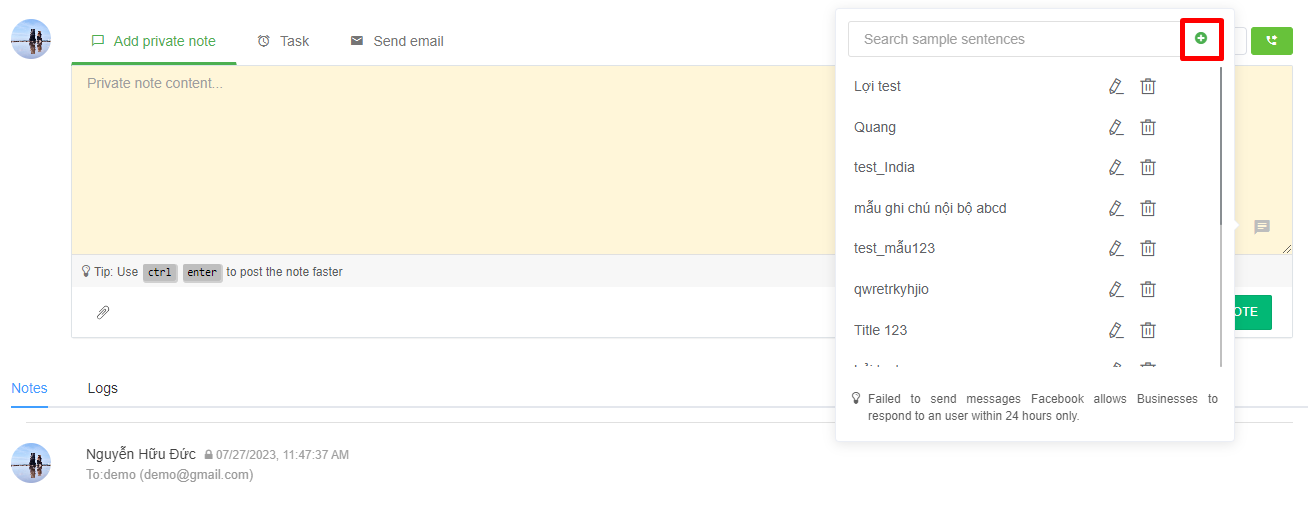Click the paperclip attachment icon
Screen dimensions: 1310x505
click(102, 313)
